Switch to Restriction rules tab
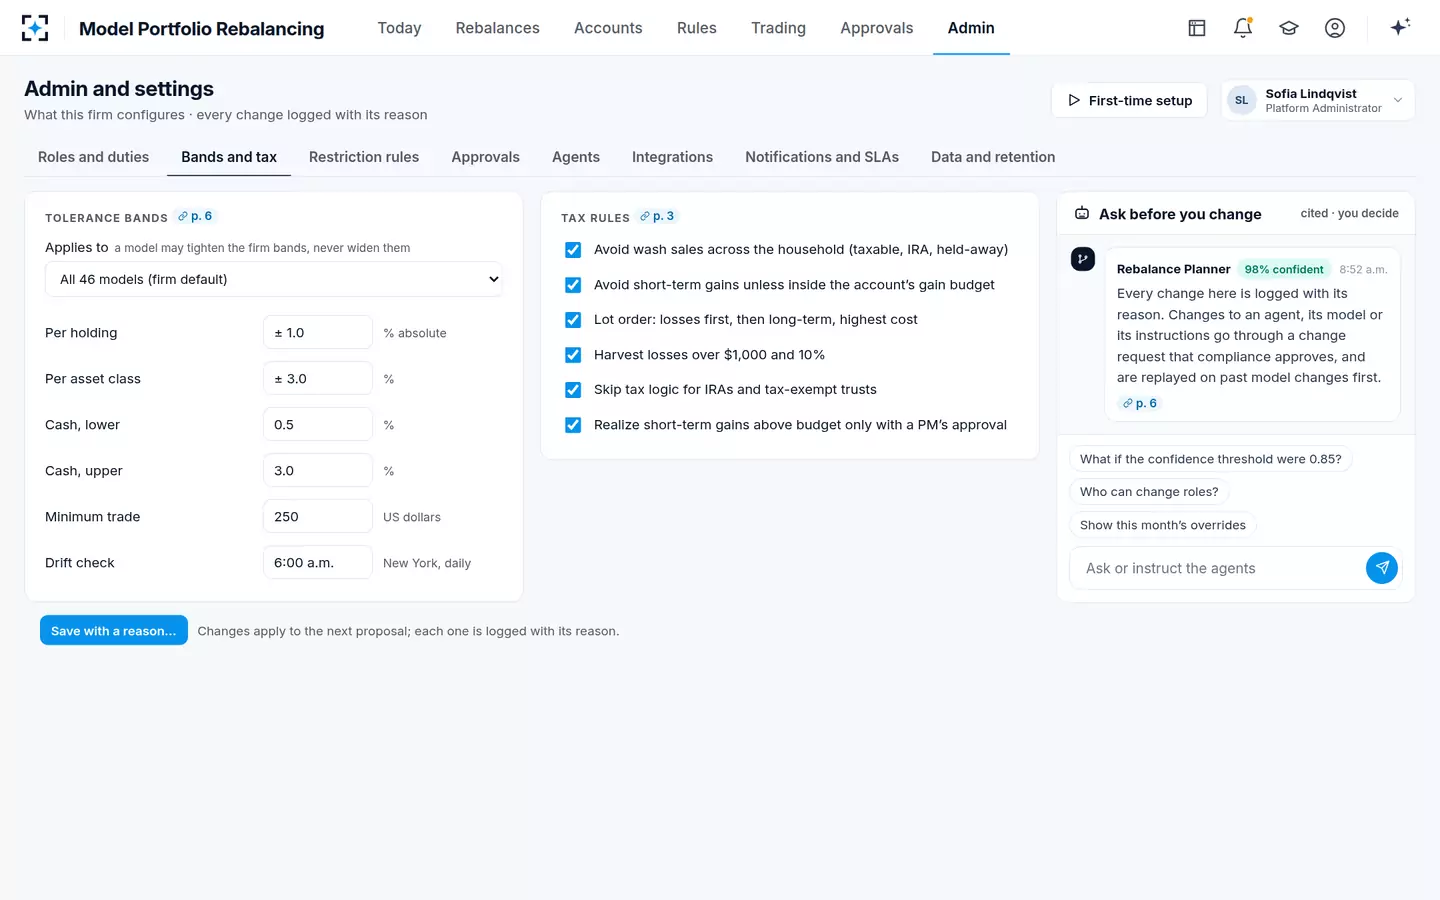The image size is (1440, 900). click(364, 157)
